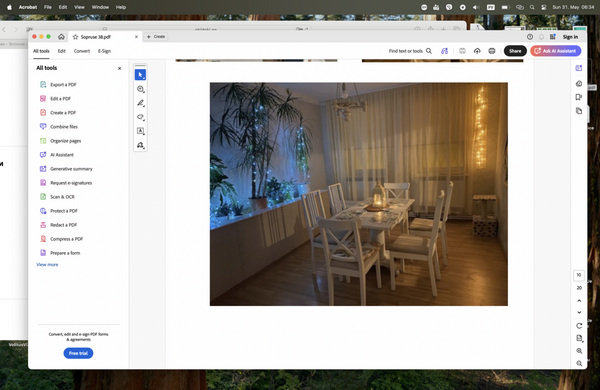Click the Sopruse 38.pdf tab title
This screenshot has width=600, height=390.
click(96, 37)
